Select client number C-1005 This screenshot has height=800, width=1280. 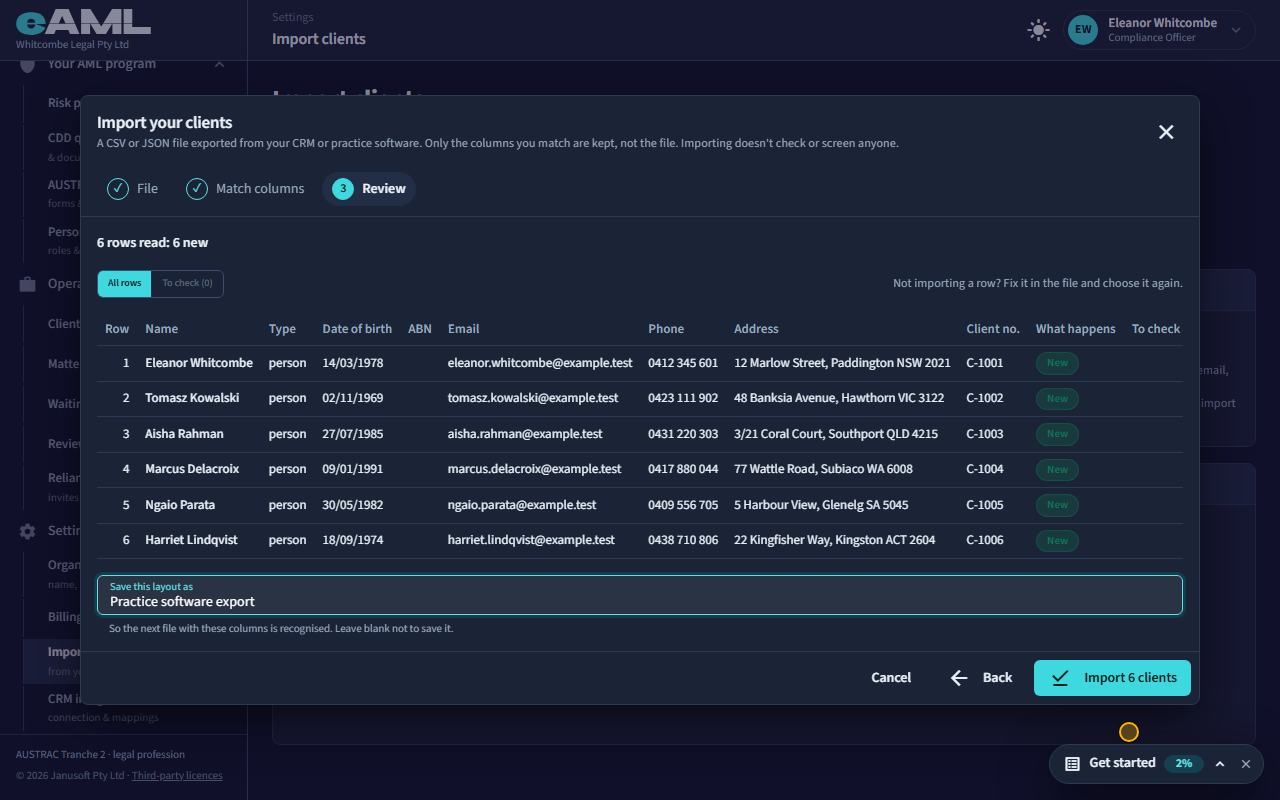(985, 505)
